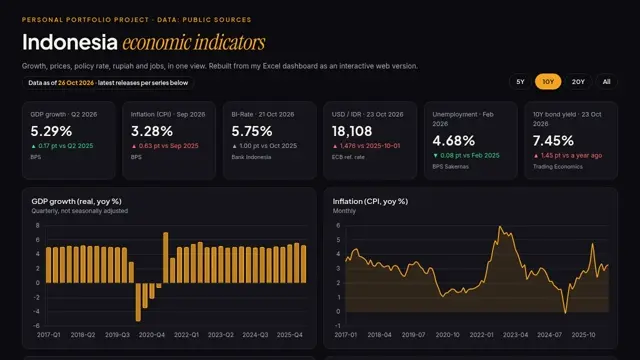Click the '0.08 pt vs Feb 2025' change

[x=466, y=156]
